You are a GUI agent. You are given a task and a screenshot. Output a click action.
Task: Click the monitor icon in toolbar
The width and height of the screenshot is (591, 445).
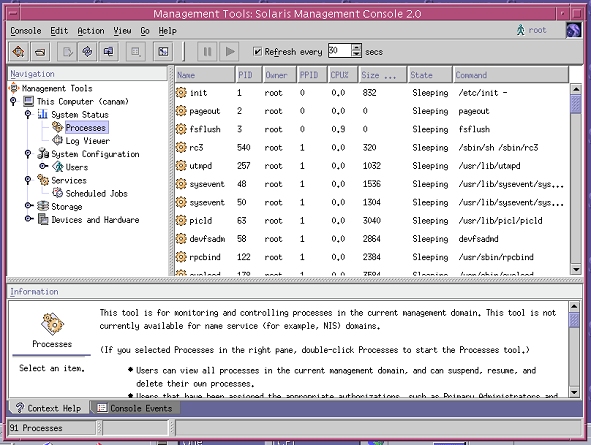coord(109,51)
